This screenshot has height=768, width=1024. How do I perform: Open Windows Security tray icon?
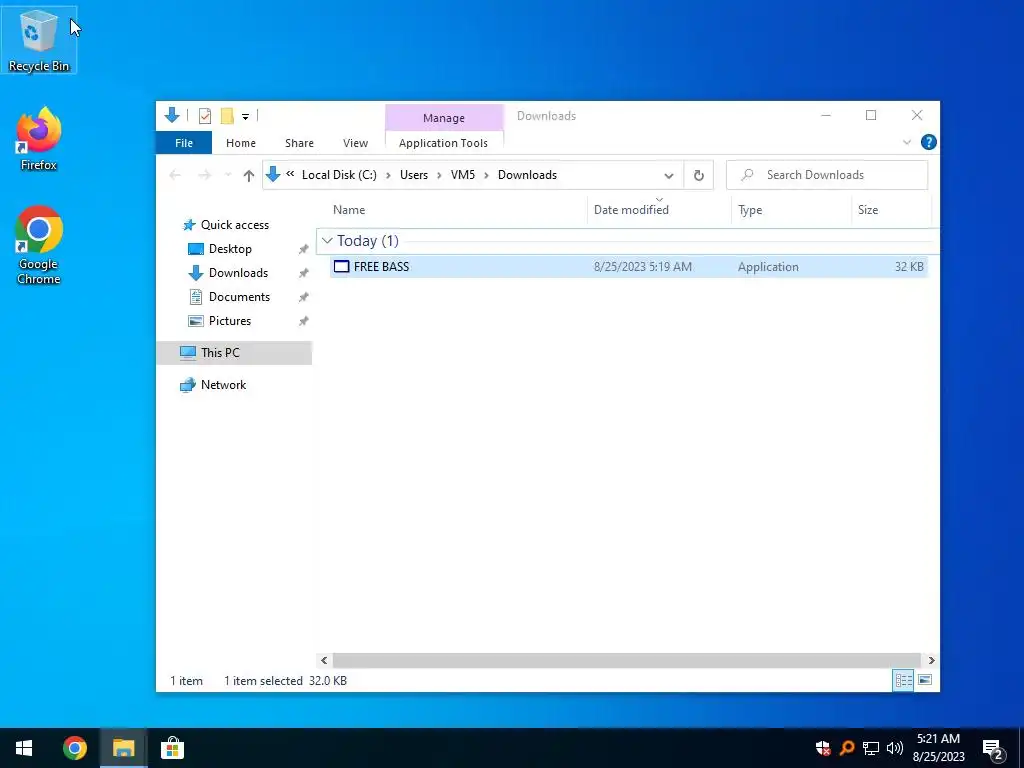click(823, 748)
